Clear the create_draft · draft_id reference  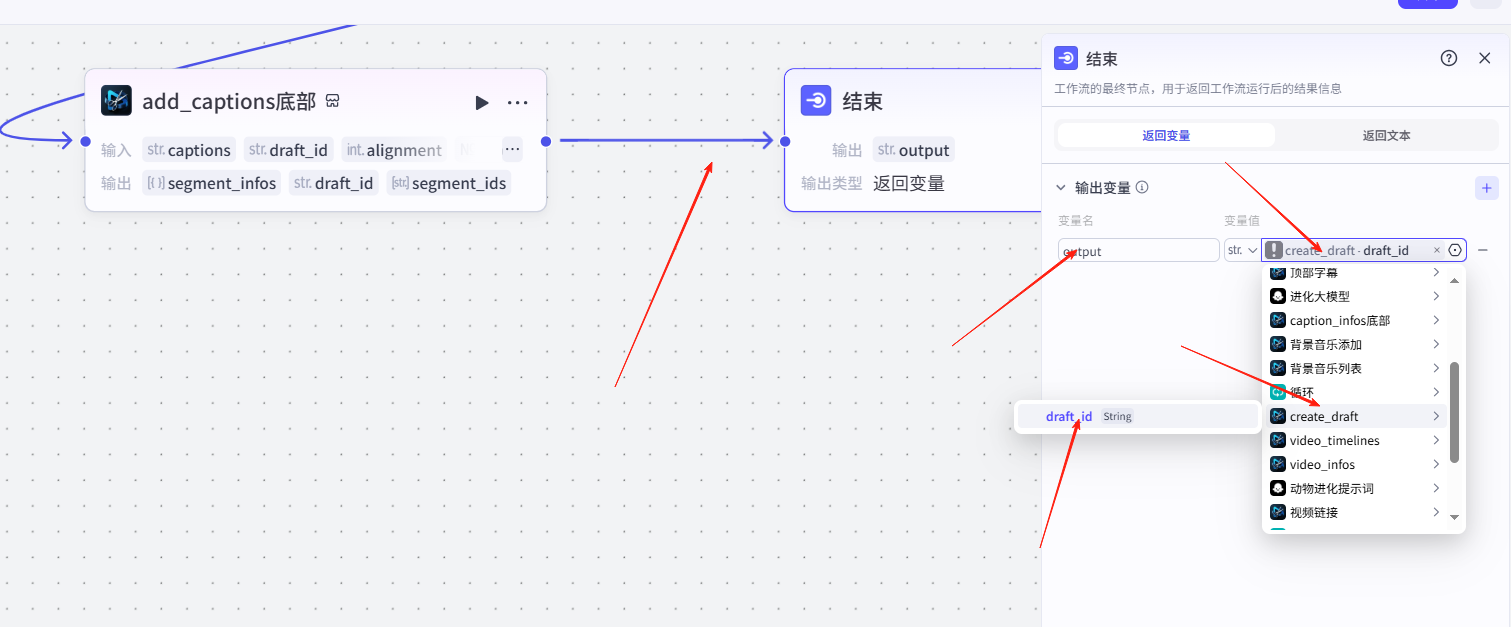(x=1437, y=250)
